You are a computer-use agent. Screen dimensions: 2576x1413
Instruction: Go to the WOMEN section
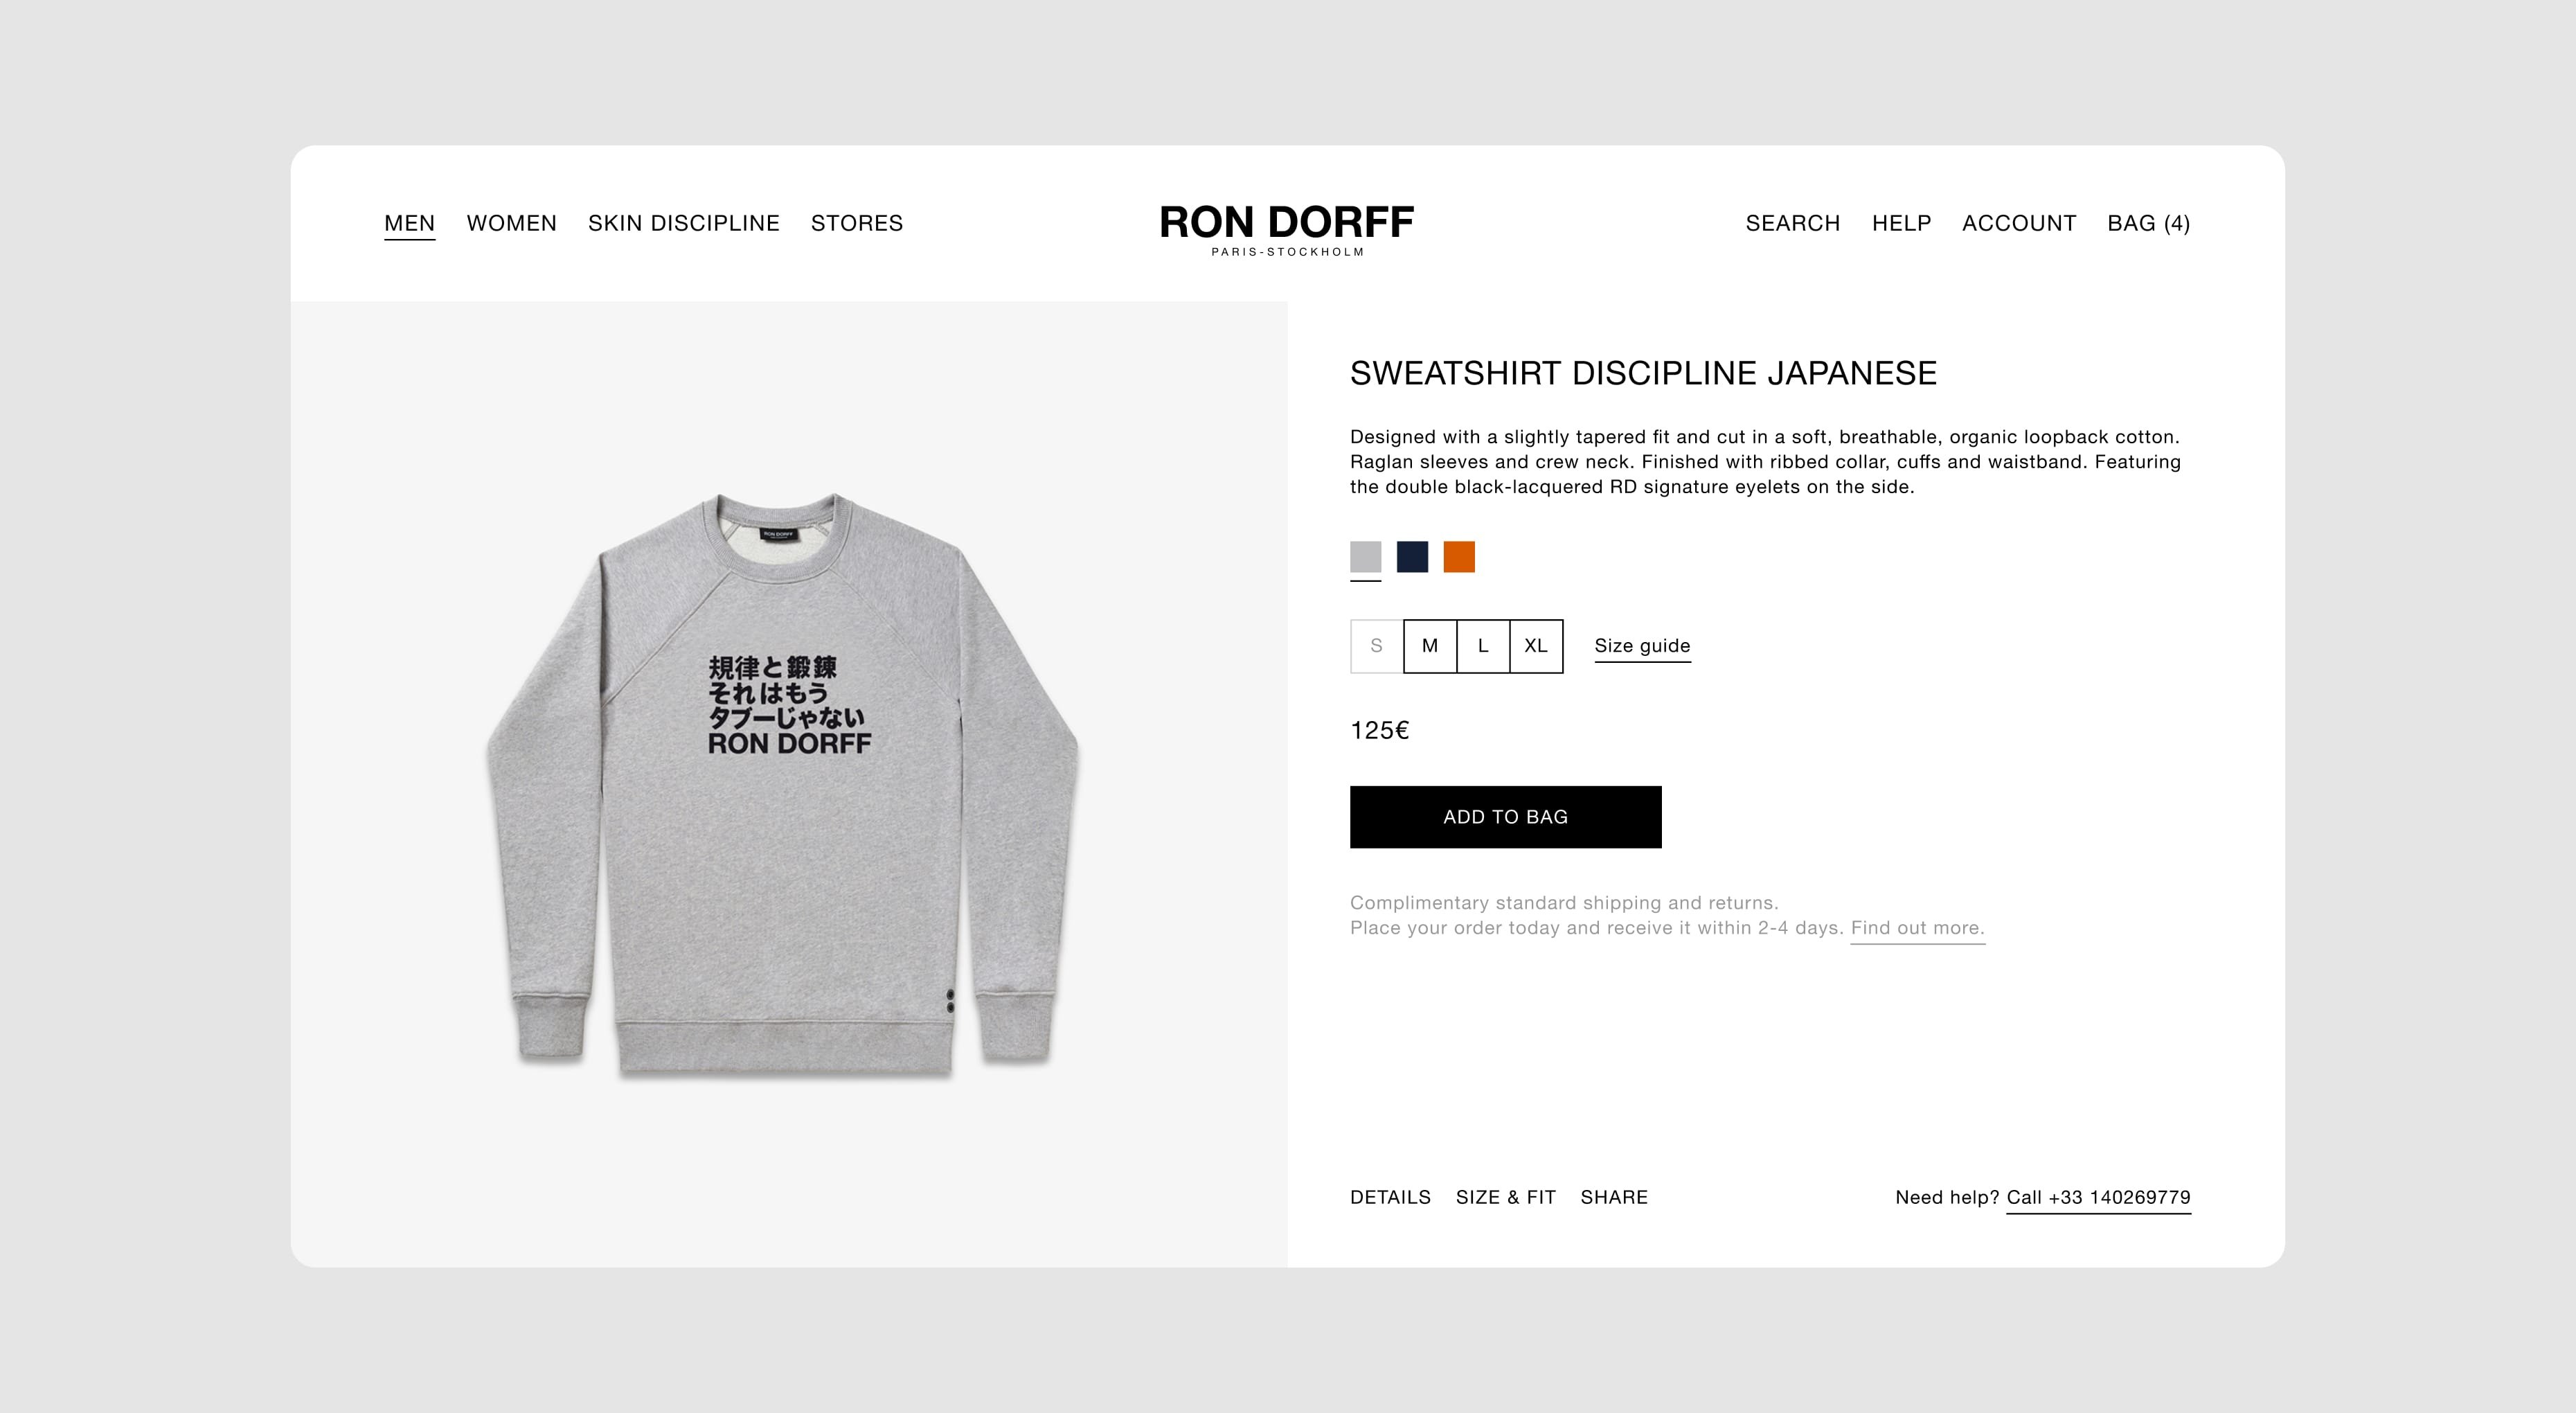point(511,223)
